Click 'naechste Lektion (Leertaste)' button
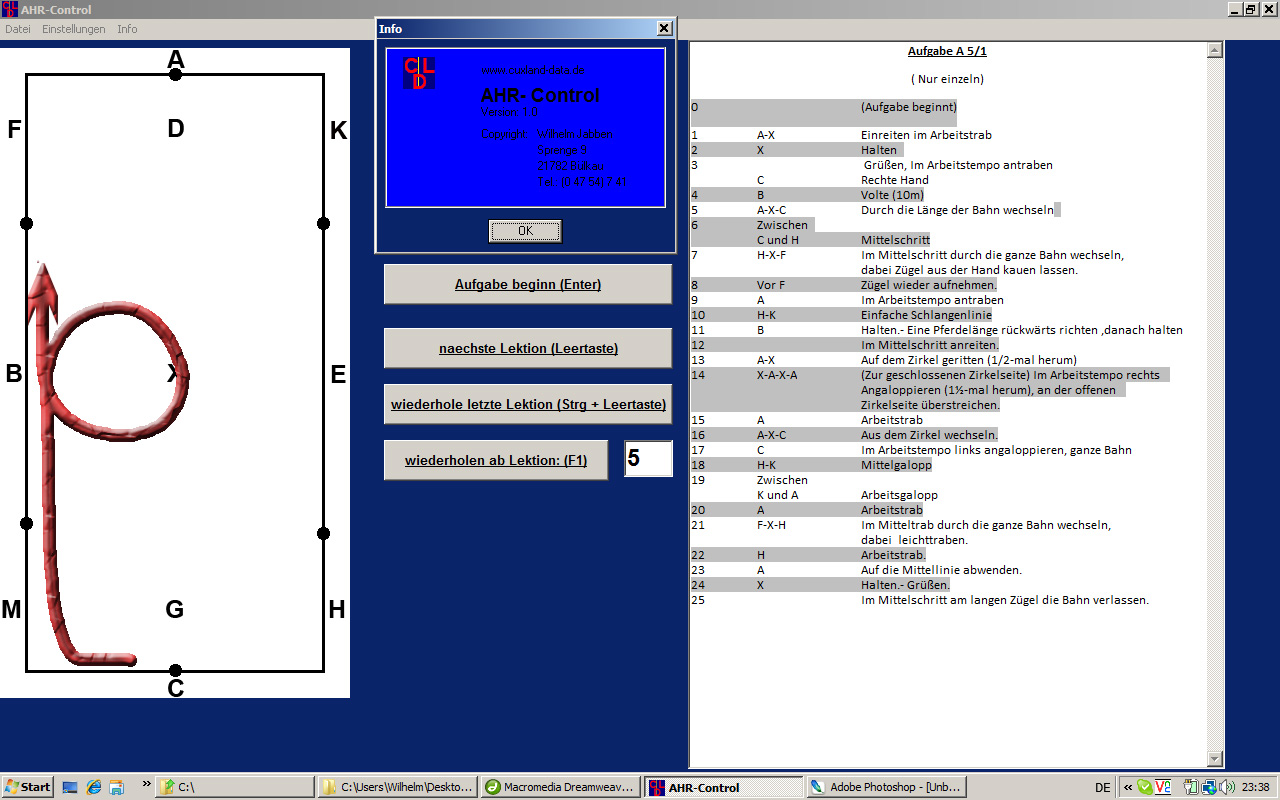1280x800 pixels. coord(528,348)
